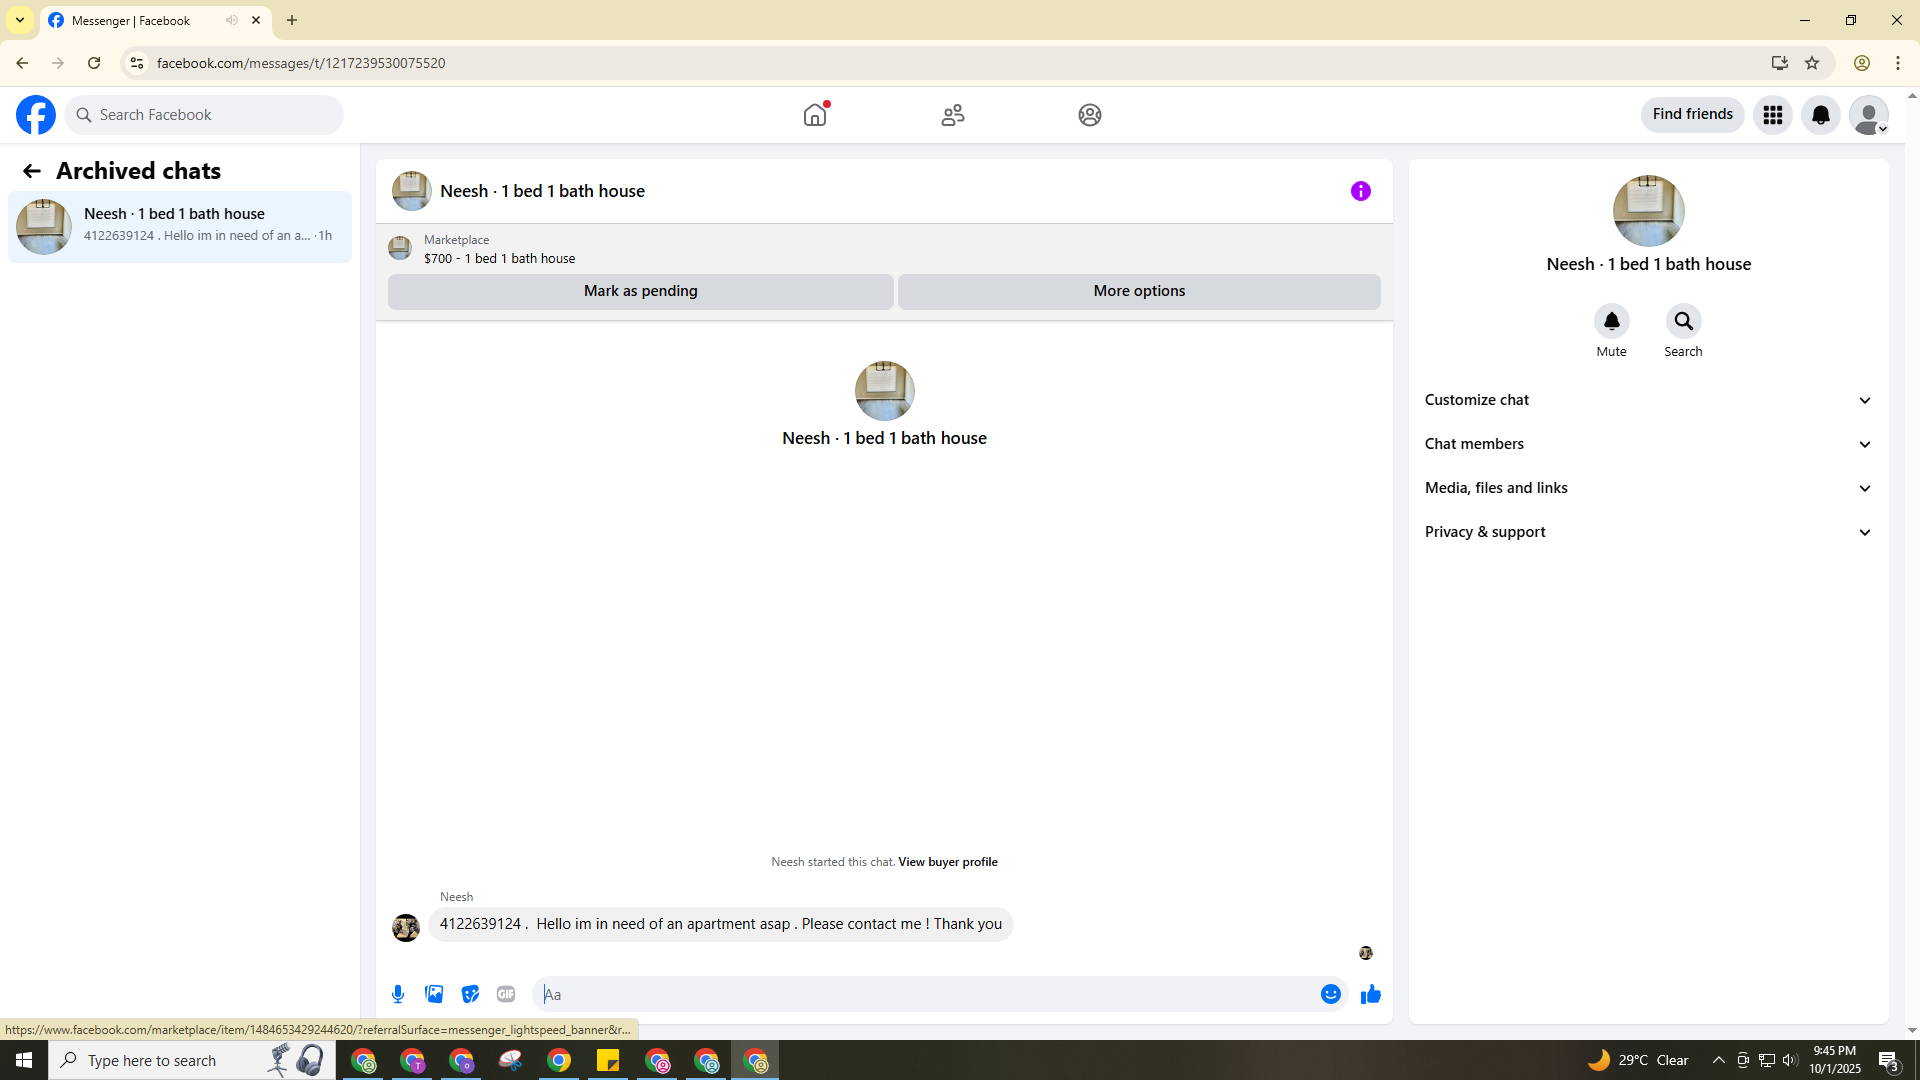The height and width of the screenshot is (1080, 1920).
Task: Attach a photo using image icon
Action: pyautogui.click(x=434, y=994)
